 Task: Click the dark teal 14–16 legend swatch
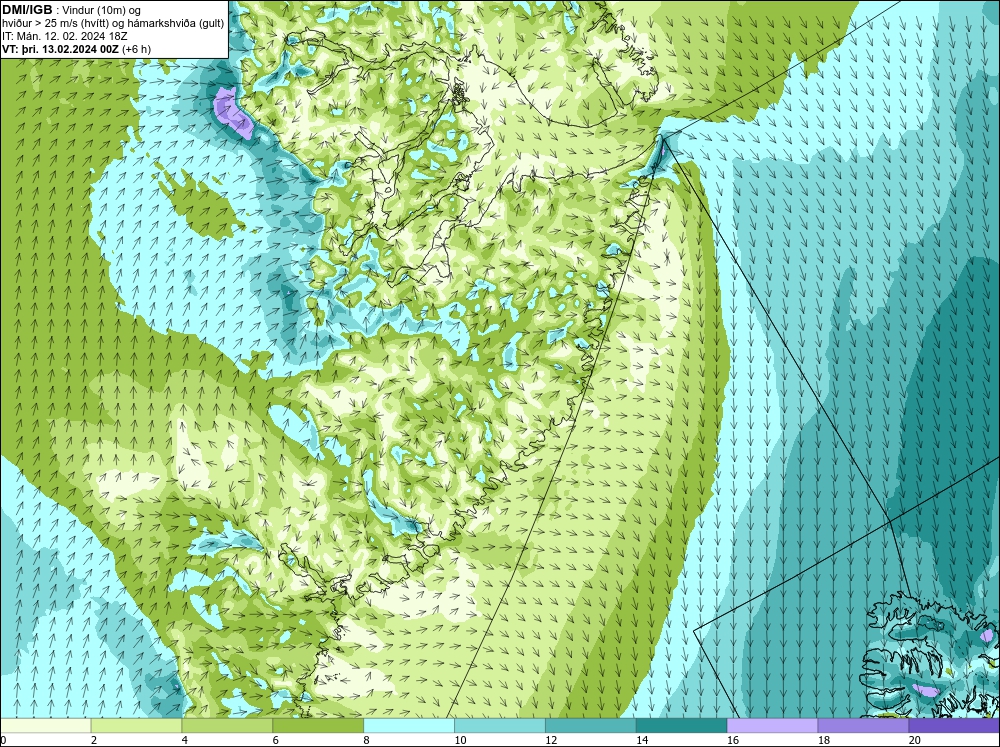coord(682,725)
